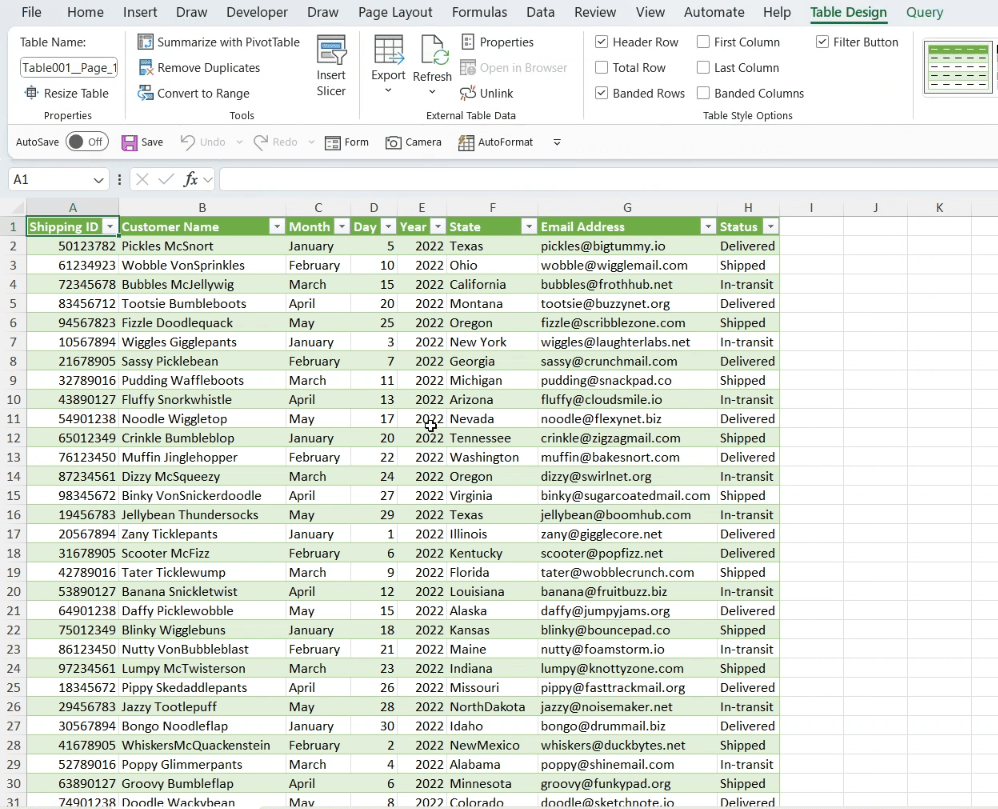Select the NorthDakota state cell
The image size is (998, 809).
pyautogui.click(x=492, y=707)
